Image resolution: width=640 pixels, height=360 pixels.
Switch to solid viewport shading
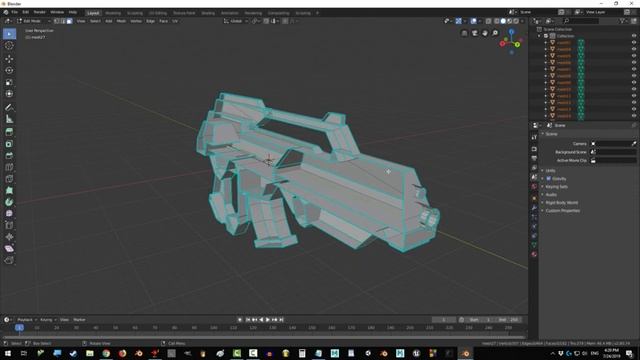point(503,21)
